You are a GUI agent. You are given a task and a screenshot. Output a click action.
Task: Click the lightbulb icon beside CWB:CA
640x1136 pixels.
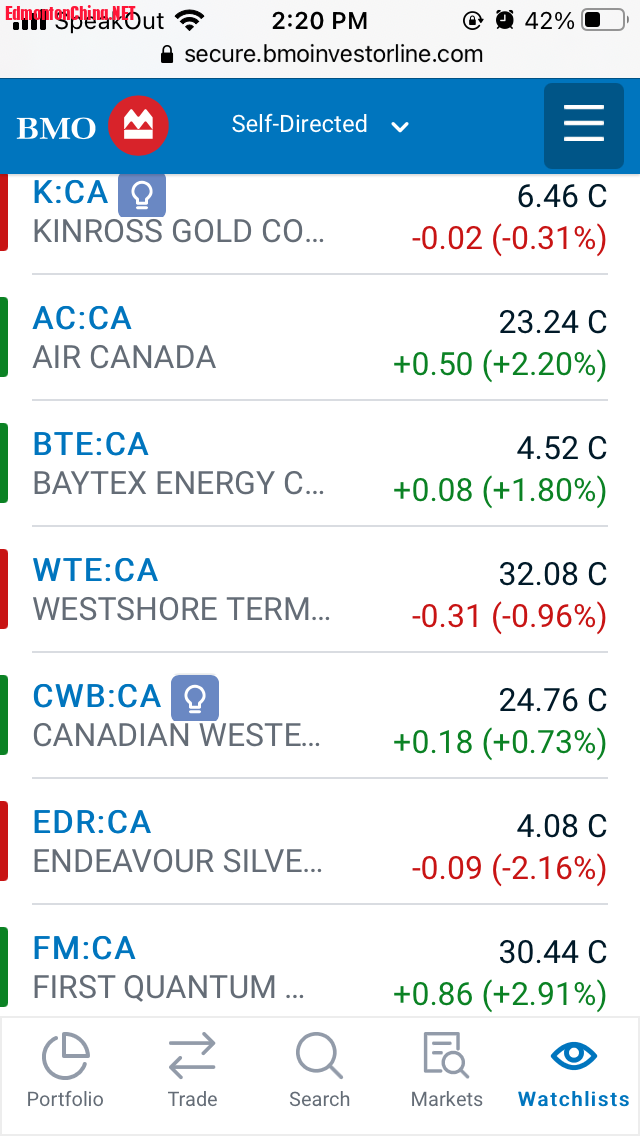pyautogui.click(x=195, y=698)
